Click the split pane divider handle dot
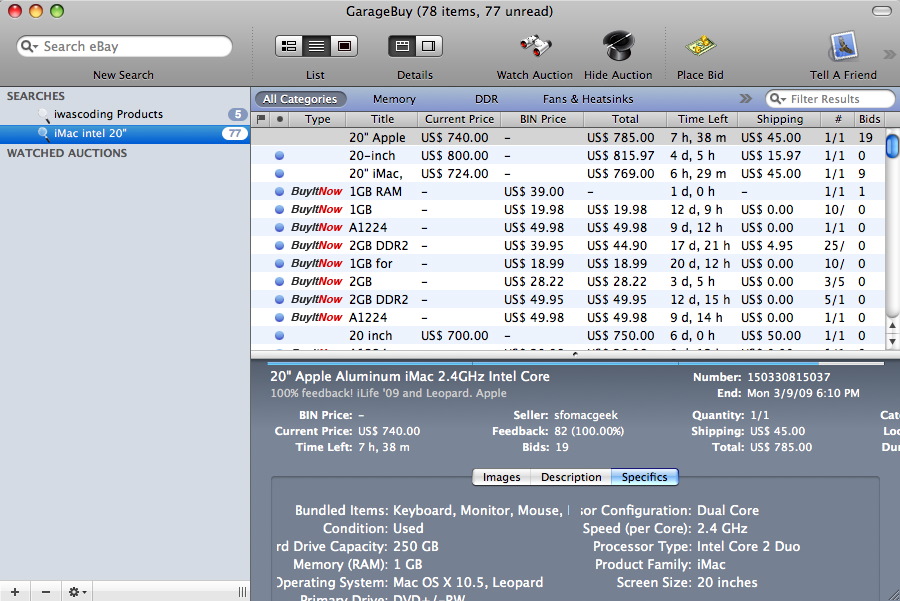Viewport: 900px width, 601px height. (575, 354)
